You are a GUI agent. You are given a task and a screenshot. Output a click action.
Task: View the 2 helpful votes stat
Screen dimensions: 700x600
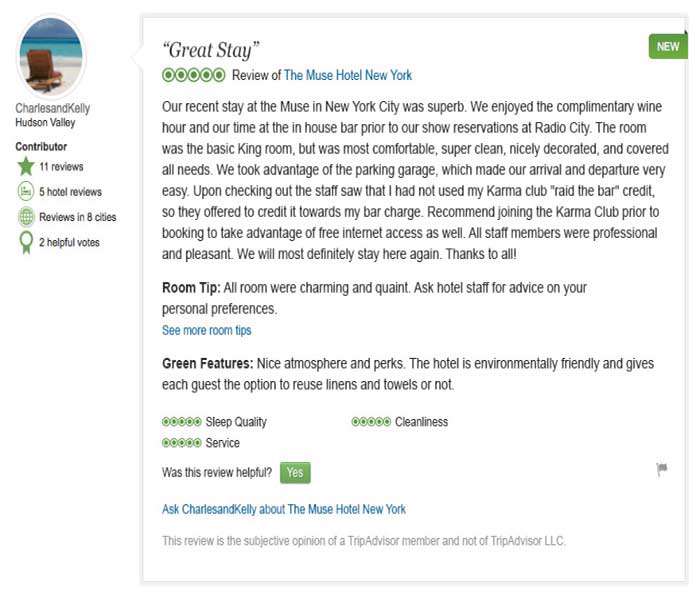[x=69, y=242]
